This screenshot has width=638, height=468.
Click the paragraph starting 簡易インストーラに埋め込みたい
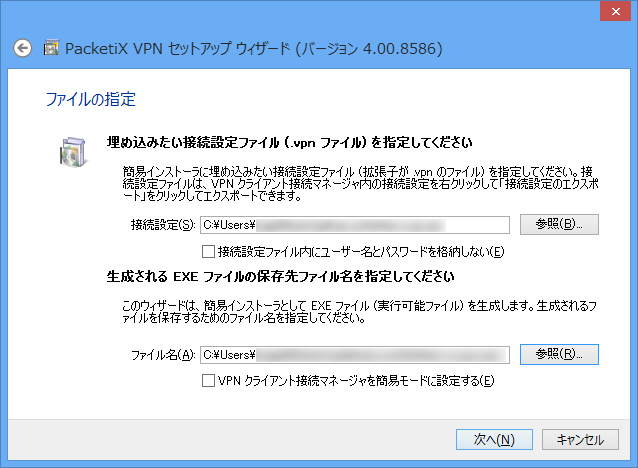pos(361,184)
